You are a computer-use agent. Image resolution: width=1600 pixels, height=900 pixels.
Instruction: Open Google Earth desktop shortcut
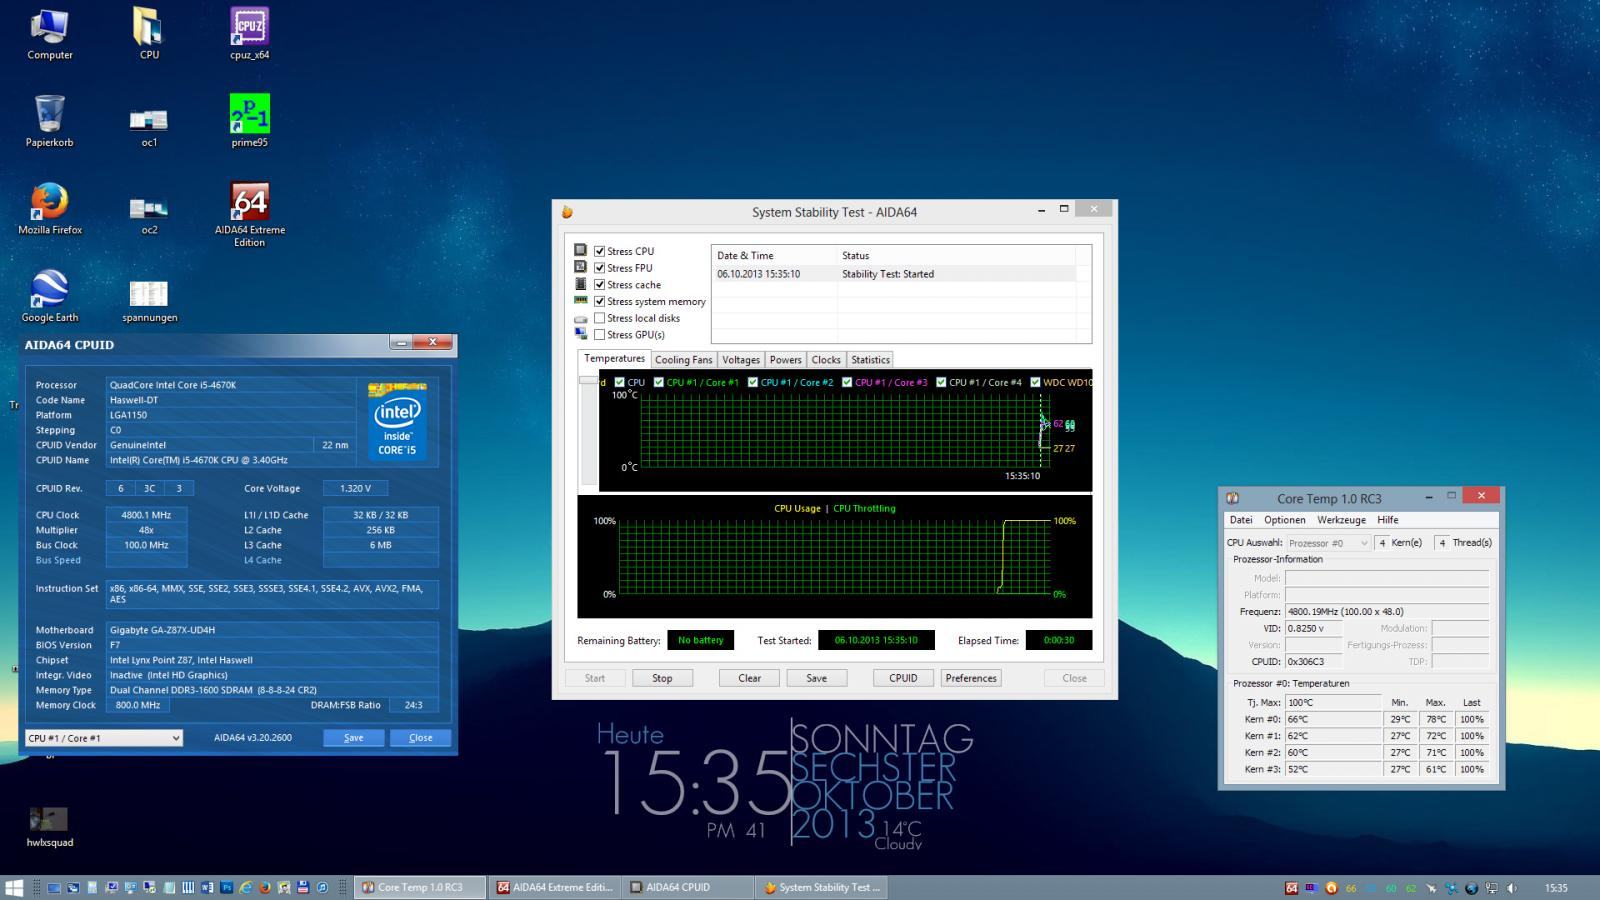(x=50, y=296)
